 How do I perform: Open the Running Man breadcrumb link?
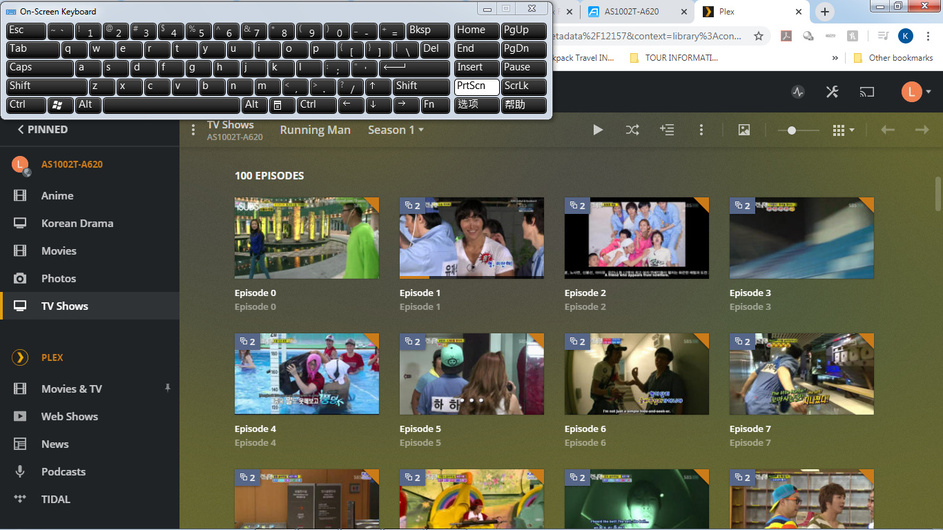(315, 130)
